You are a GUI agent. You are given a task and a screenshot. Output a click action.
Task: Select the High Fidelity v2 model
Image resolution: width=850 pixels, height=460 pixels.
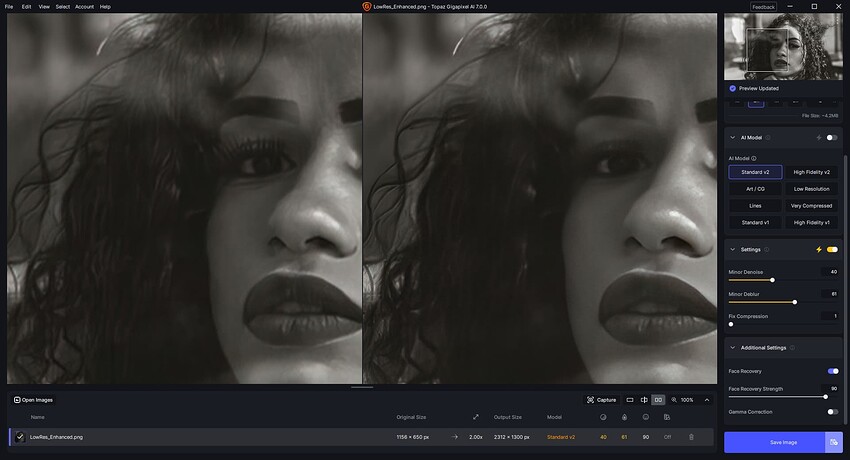(x=812, y=172)
